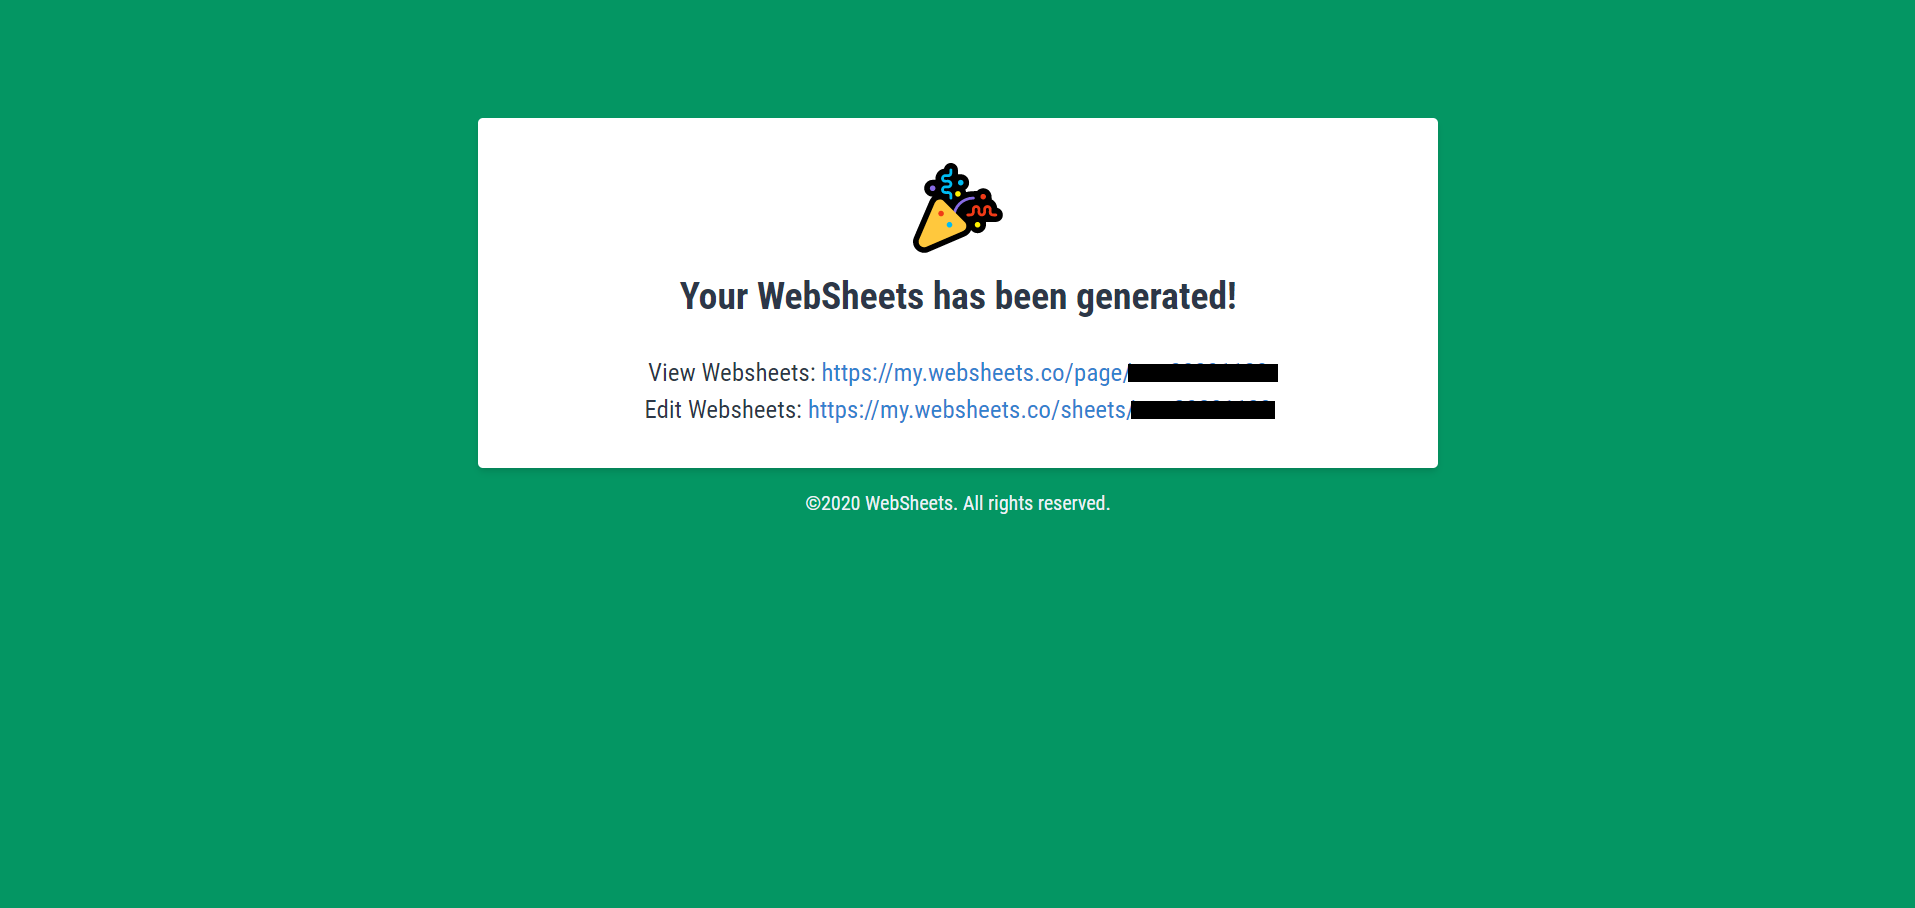Viewport: 1915px width, 908px height.
Task: Click the red squiggle confetti on the popper
Action: (x=983, y=210)
